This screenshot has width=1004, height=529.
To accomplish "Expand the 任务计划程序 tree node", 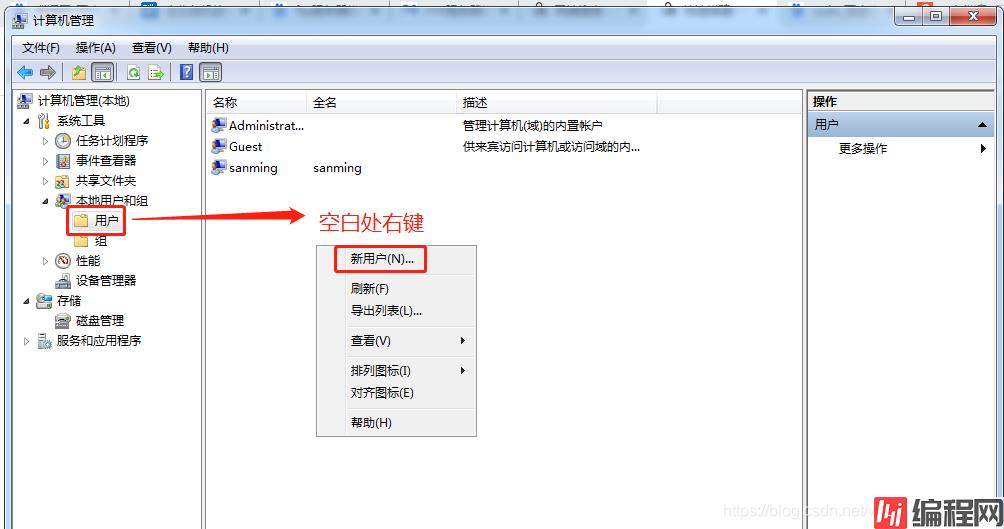I will coord(45,141).
